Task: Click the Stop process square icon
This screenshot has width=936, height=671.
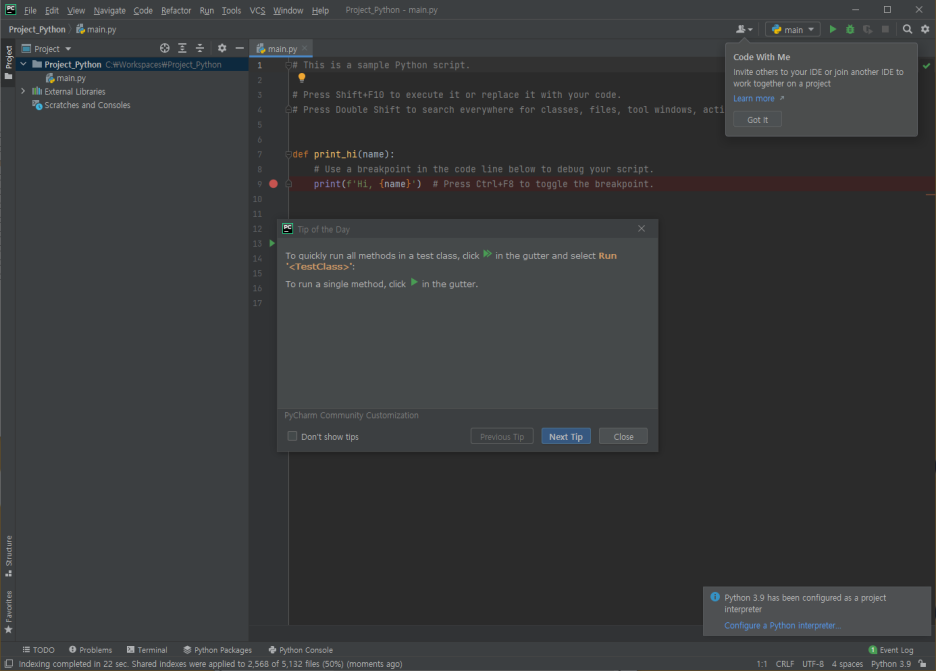Action: pos(885,29)
